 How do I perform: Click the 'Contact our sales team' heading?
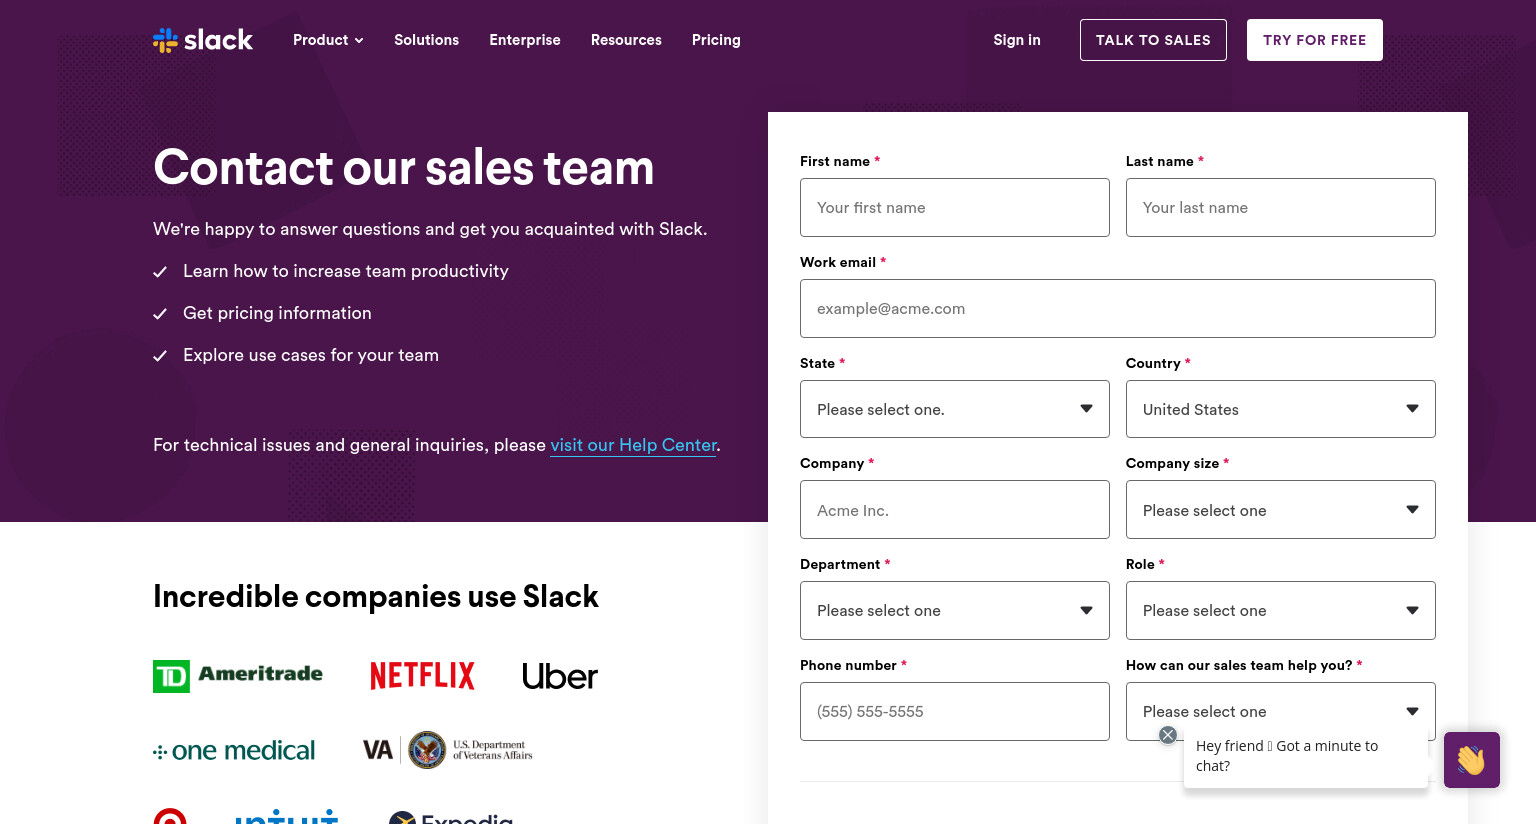(x=404, y=167)
